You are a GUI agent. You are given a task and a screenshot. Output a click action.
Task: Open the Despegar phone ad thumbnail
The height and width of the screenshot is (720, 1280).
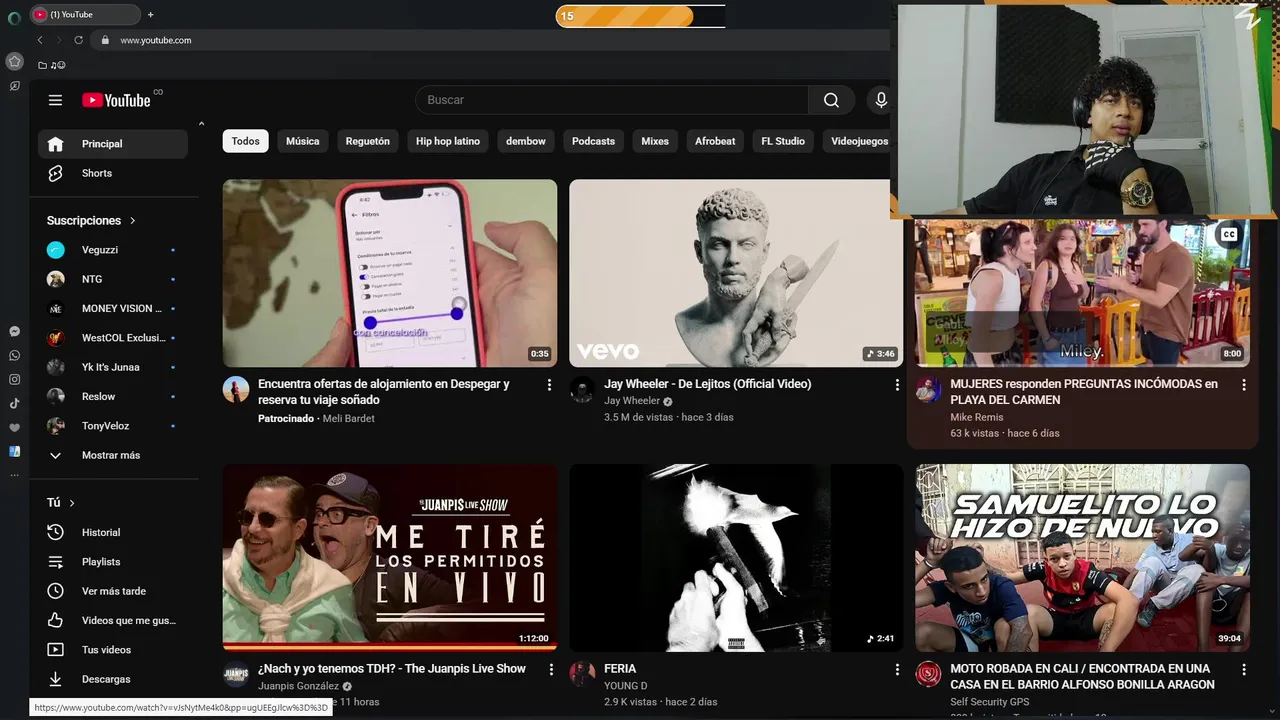coord(390,273)
